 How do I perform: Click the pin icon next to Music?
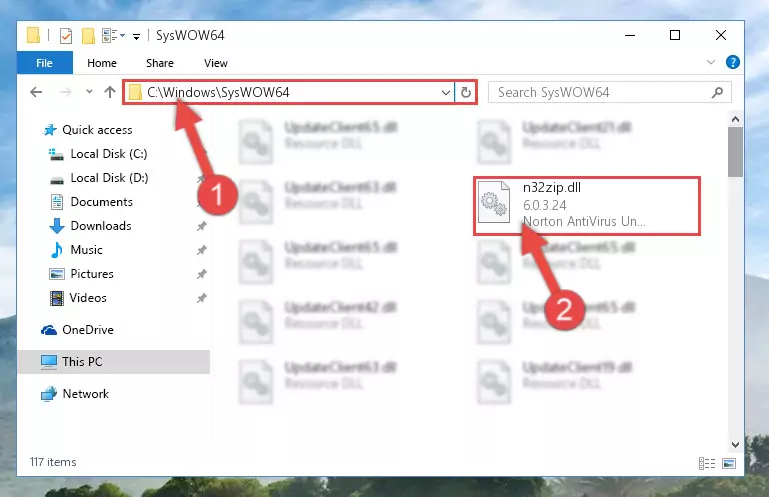click(202, 250)
